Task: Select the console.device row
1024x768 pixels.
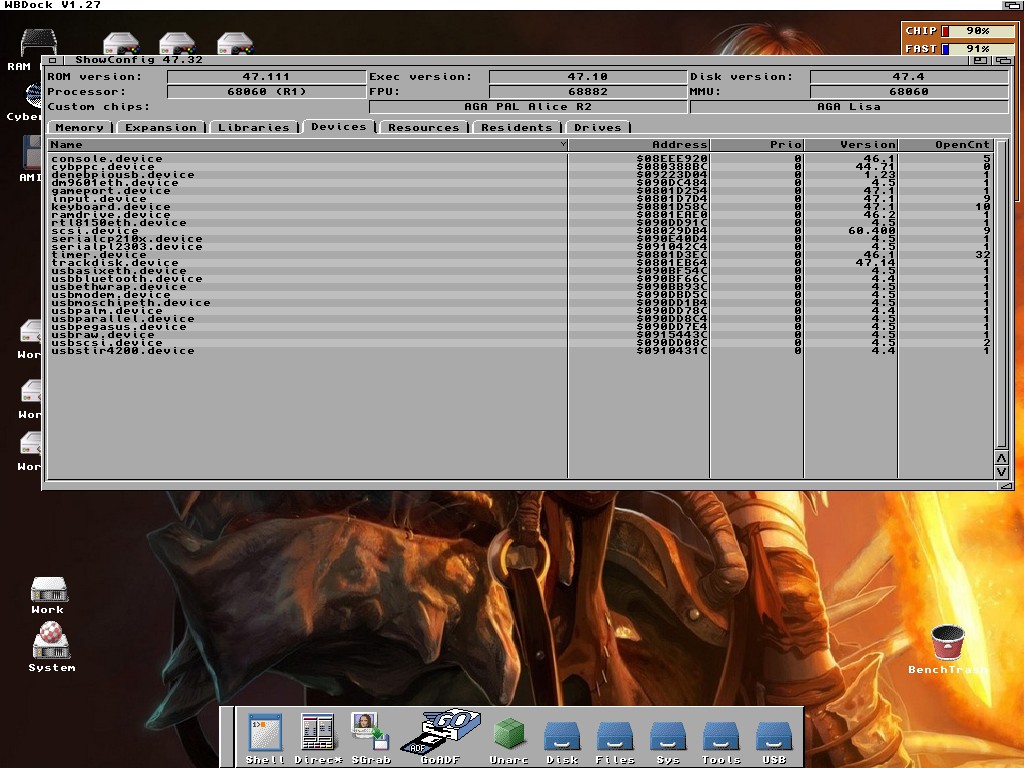Action: click(520, 159)
